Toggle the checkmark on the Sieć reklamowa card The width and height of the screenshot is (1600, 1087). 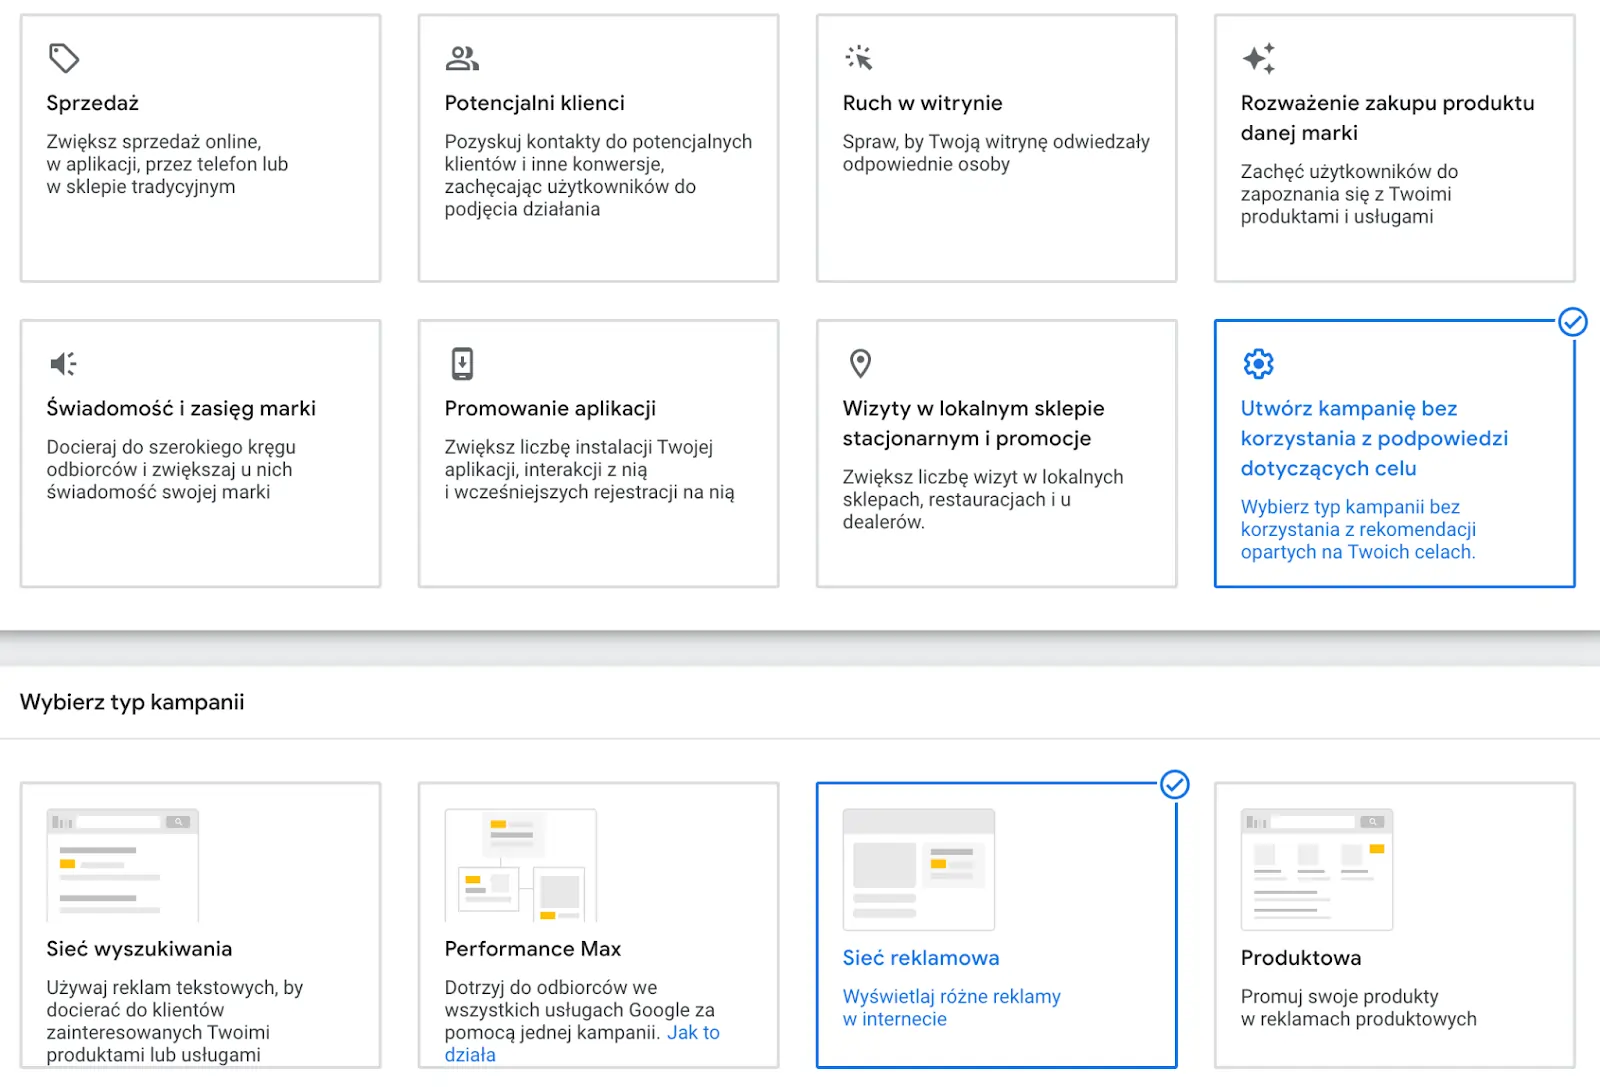(1175, 785)
